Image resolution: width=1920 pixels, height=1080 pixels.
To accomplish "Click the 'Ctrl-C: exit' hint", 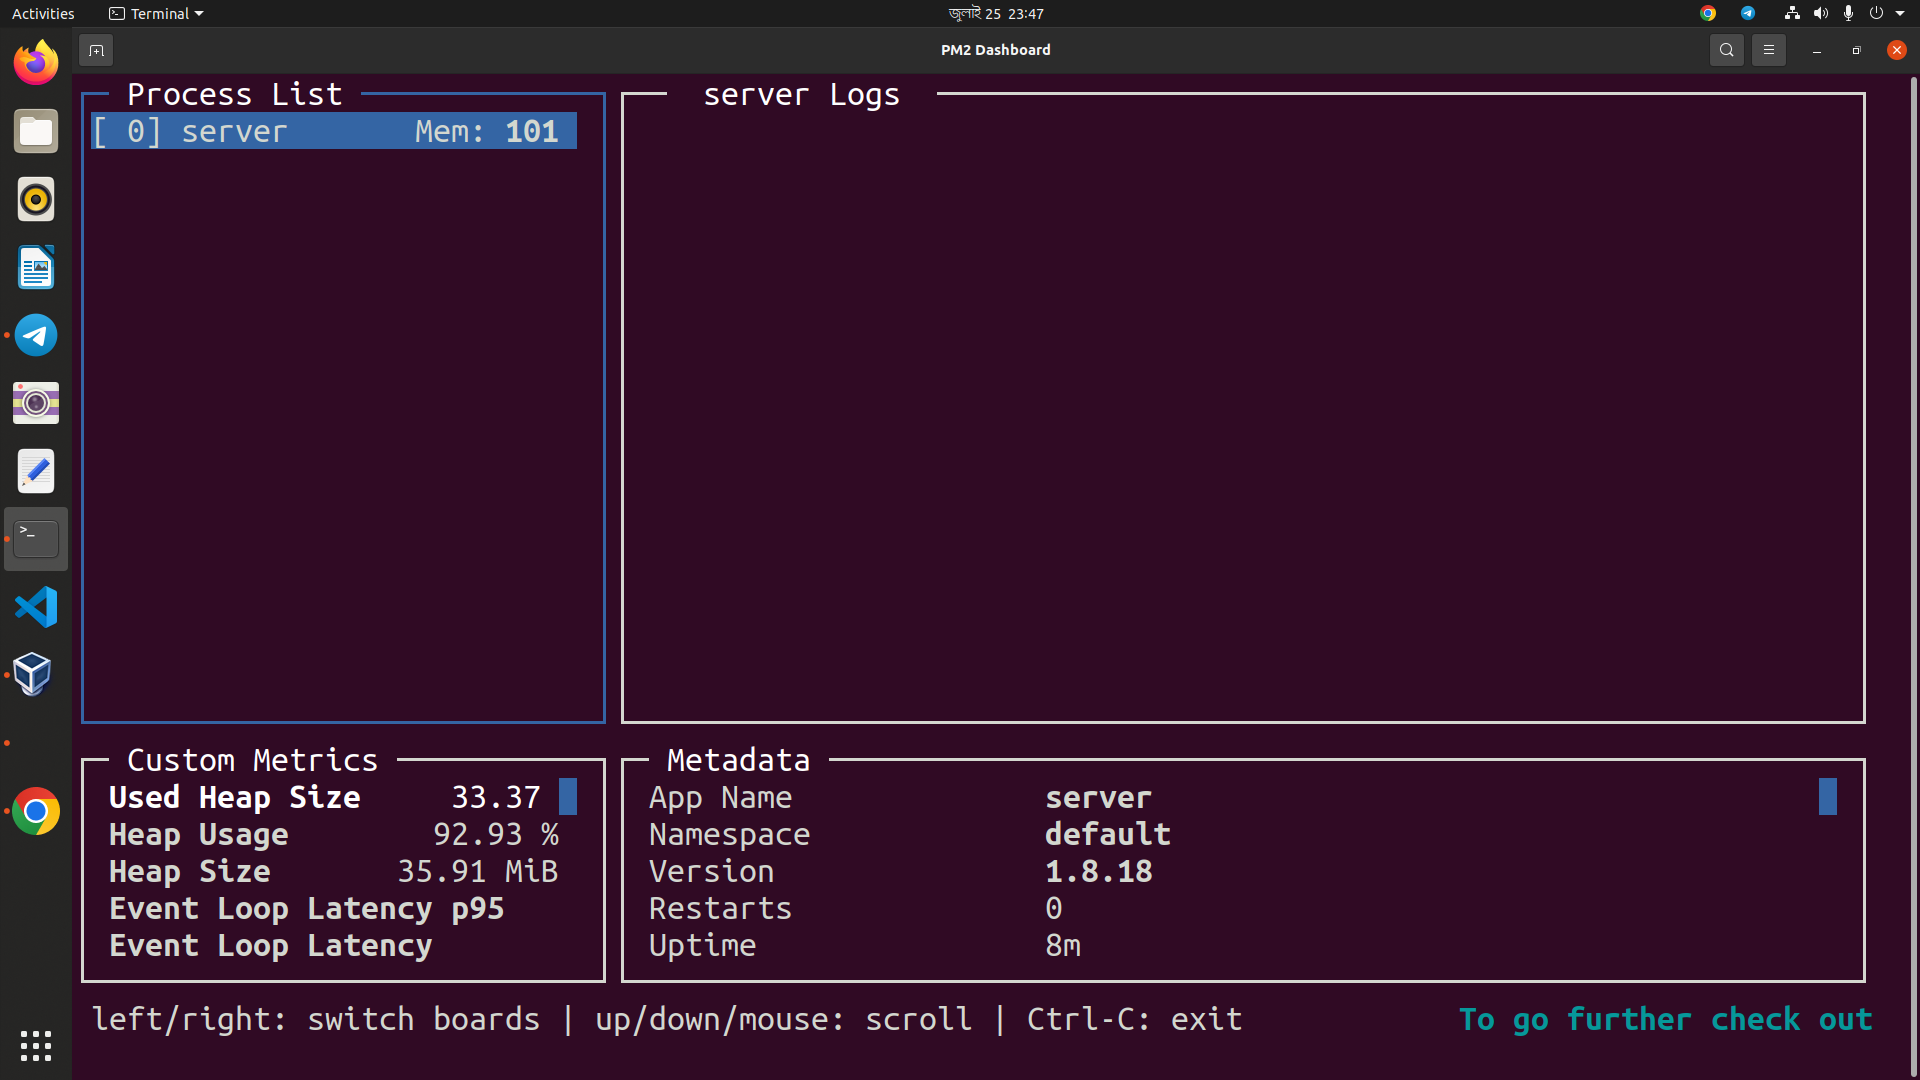I will [1135, 1019].
